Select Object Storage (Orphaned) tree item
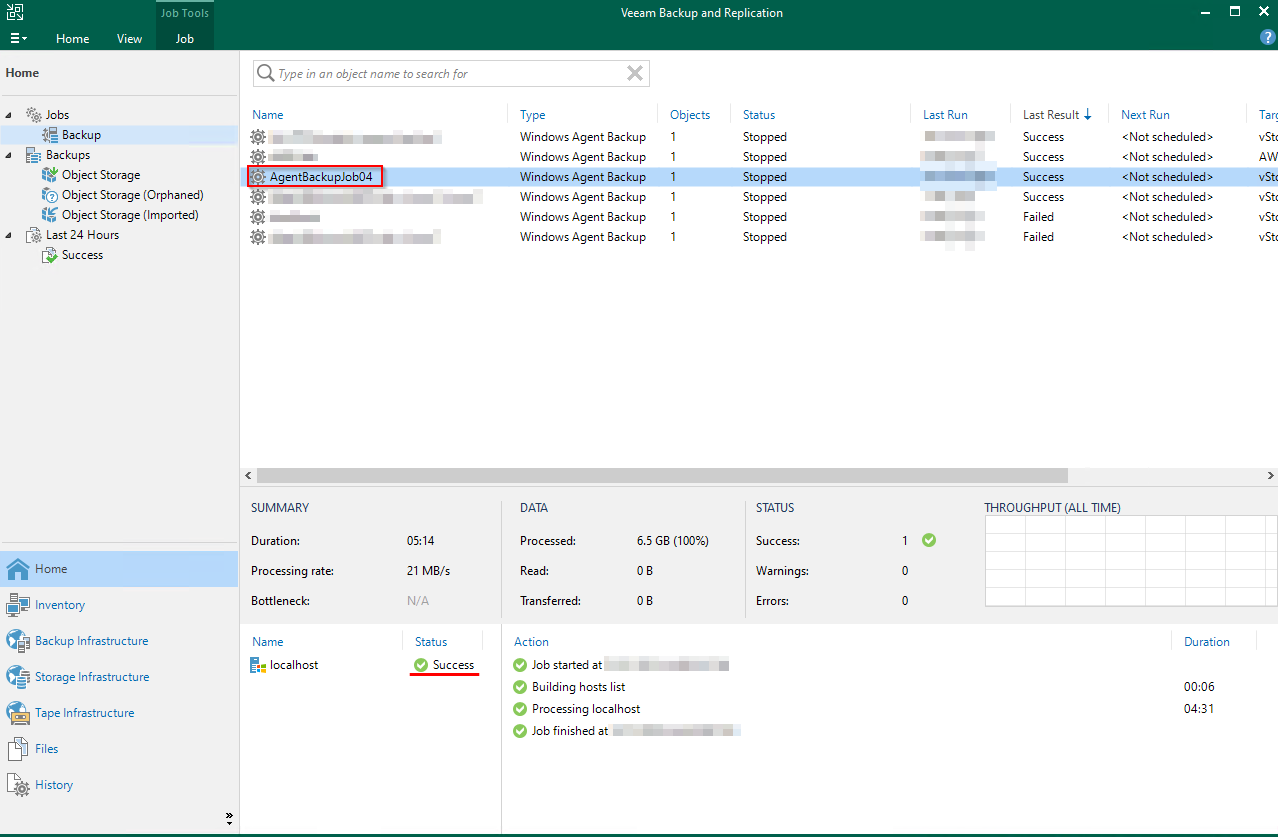The width and height of the screenshot is (1278, 837). (x=132, y=195)
